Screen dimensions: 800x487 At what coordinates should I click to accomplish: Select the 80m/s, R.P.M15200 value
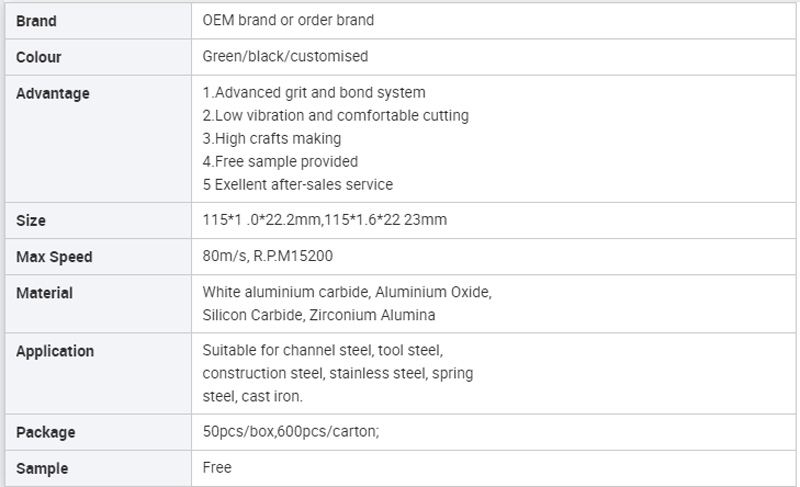[x=267, y=255]
